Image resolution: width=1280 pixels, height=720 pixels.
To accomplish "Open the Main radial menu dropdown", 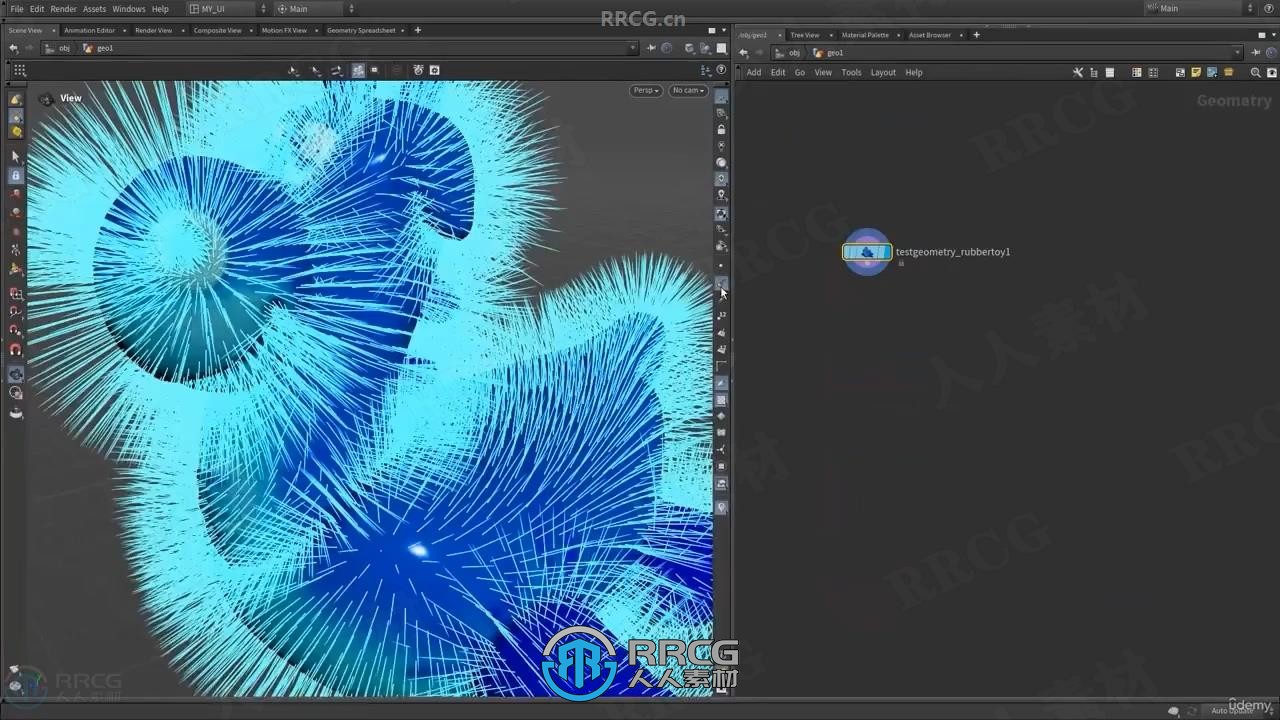I will click(x=314, y=8).
